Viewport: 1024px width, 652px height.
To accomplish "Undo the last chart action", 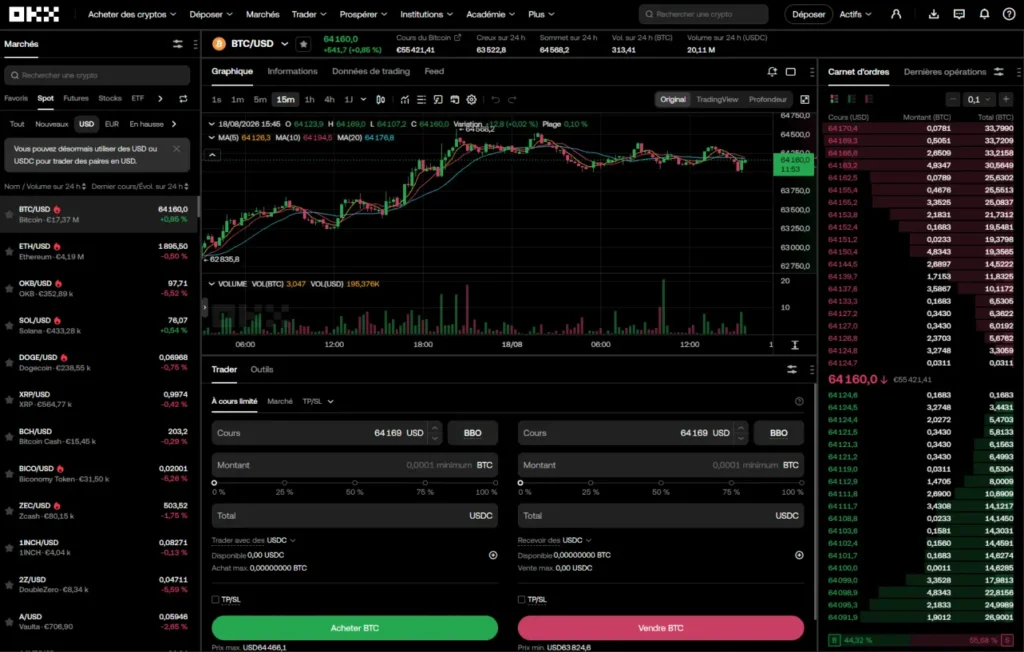I will [x=496, y=99].
